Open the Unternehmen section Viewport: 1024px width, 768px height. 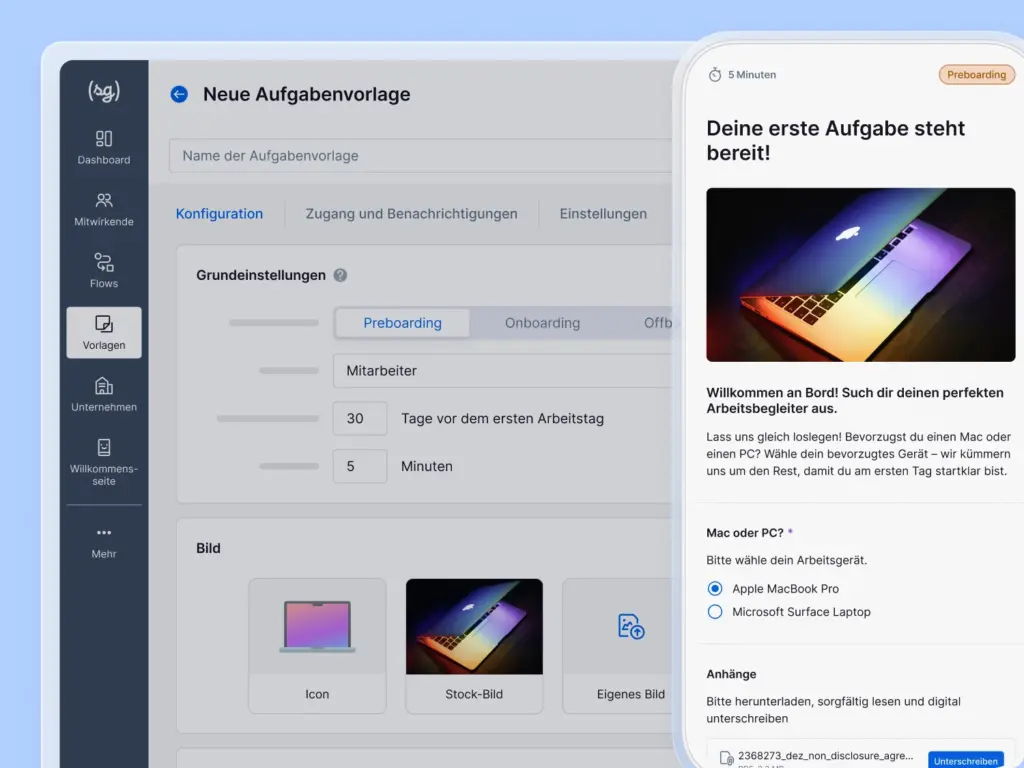point(103,394)
